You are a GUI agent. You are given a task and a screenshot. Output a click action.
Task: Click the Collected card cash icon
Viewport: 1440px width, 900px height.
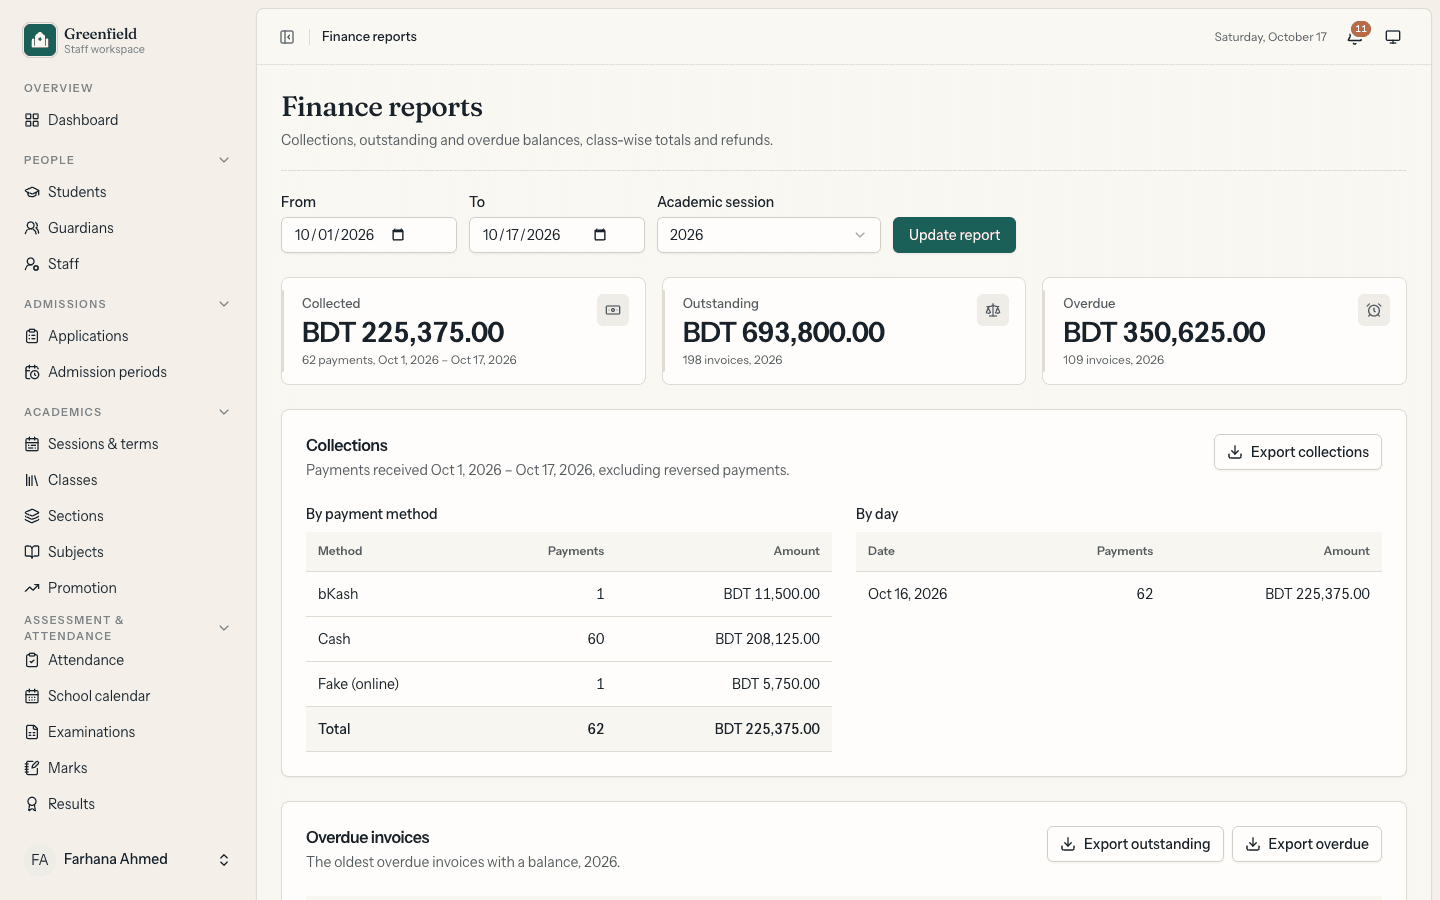coord(613,310)
